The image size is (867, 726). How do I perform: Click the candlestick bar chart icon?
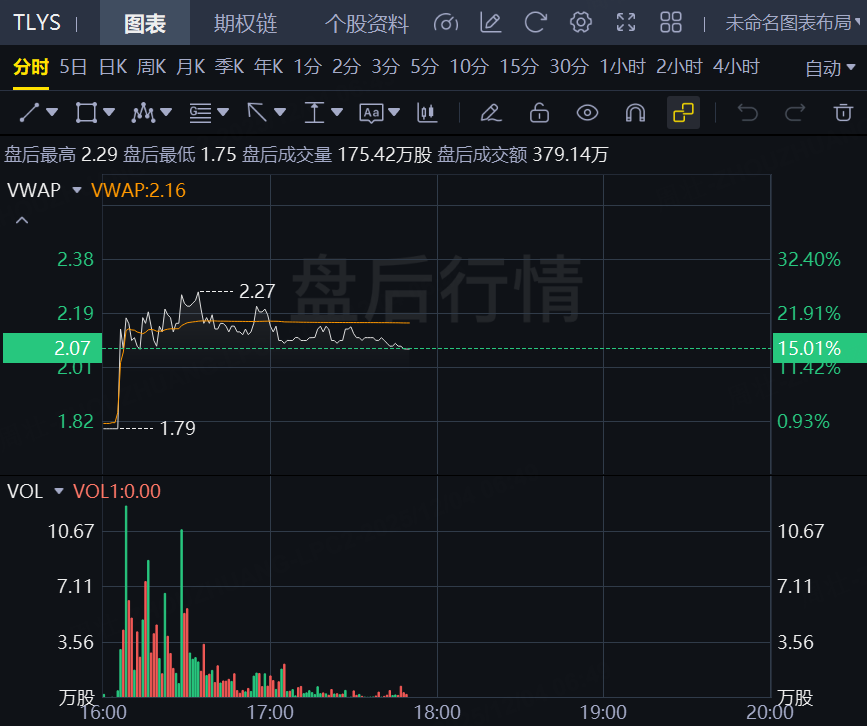[x=427, y=113]
